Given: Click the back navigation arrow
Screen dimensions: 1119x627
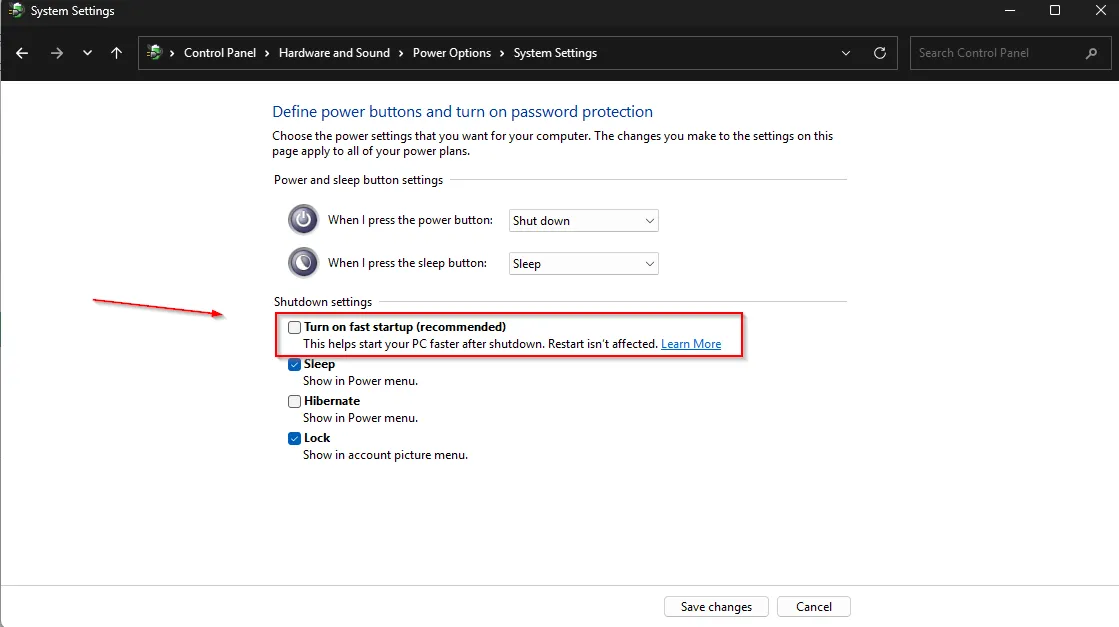Looking at the screenshot, I should coord(21,52).
